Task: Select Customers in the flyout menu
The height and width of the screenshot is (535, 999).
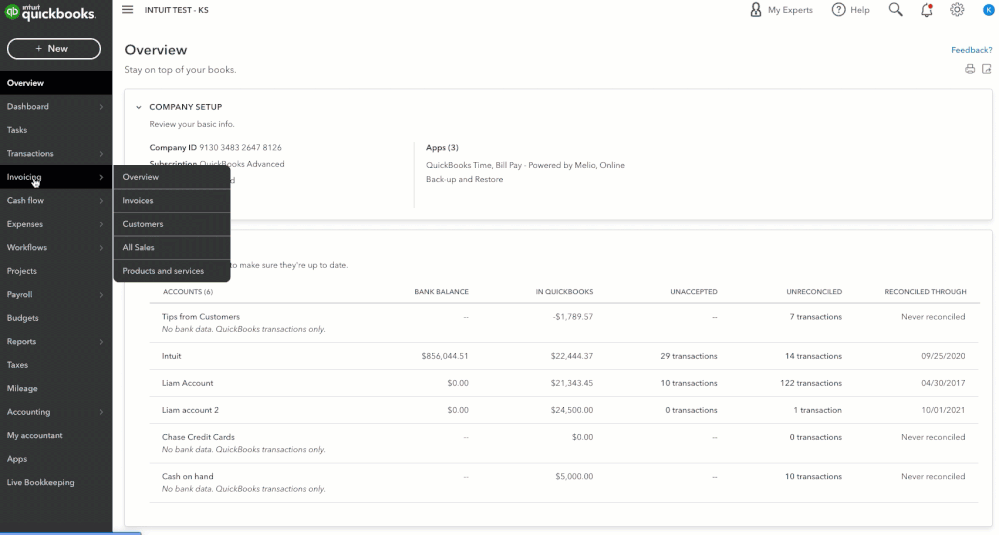Action: (x=171, y=224)
